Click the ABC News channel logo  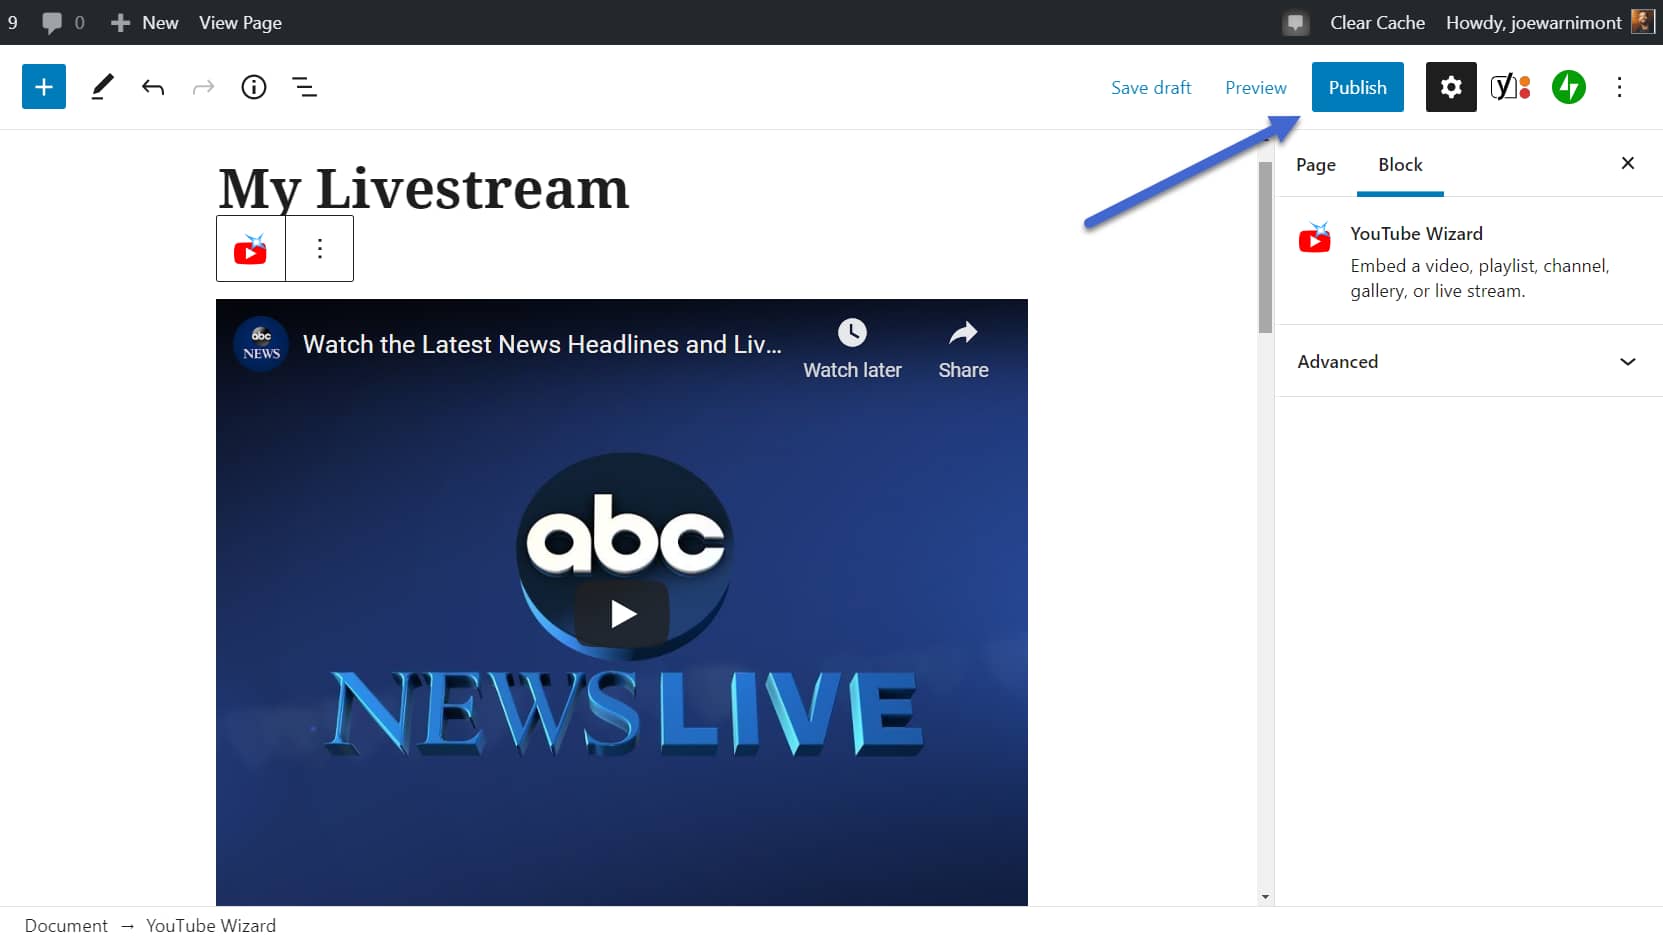click(x=261, y=344)
